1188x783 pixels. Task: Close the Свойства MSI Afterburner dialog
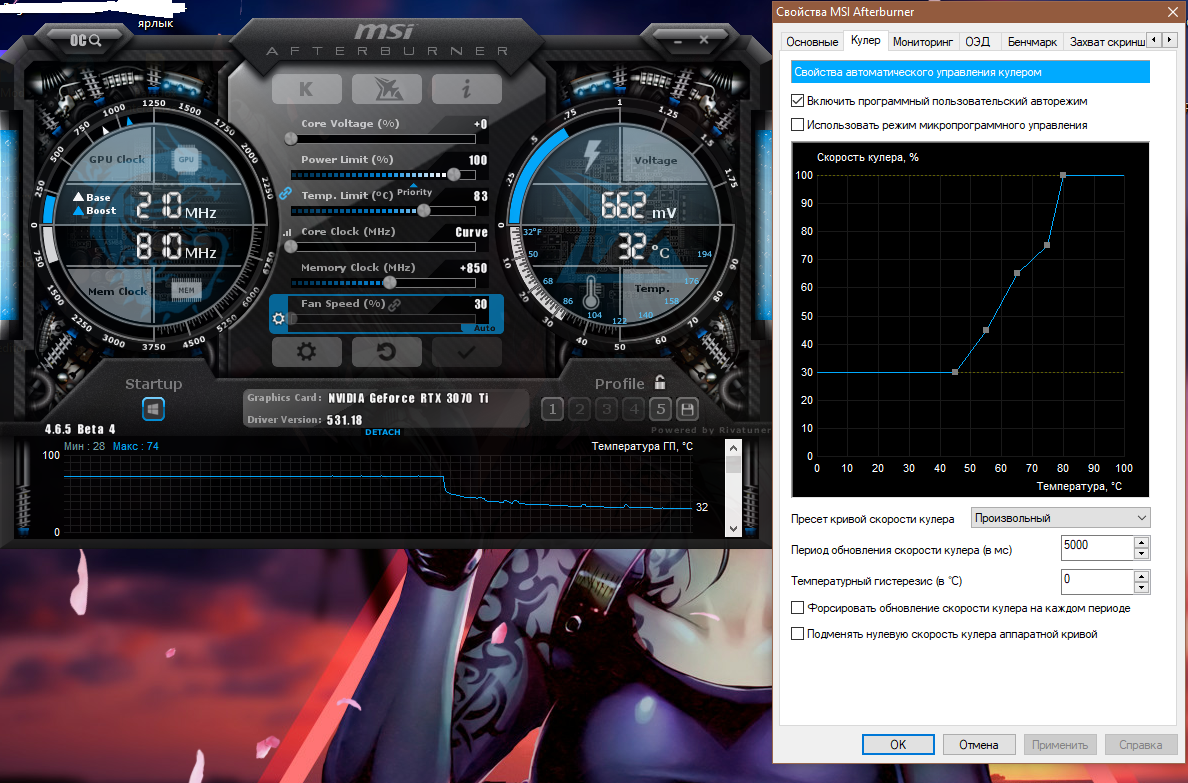[1171, 12]
